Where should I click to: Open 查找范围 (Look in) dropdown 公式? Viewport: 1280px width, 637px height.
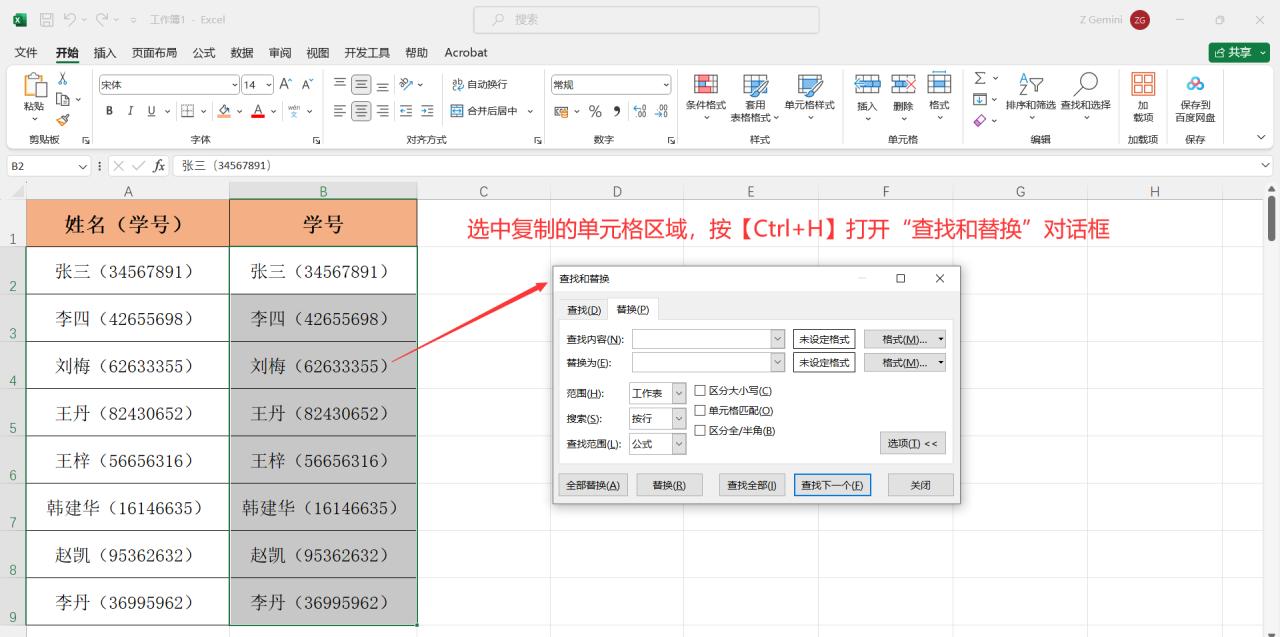click(679, 443)
